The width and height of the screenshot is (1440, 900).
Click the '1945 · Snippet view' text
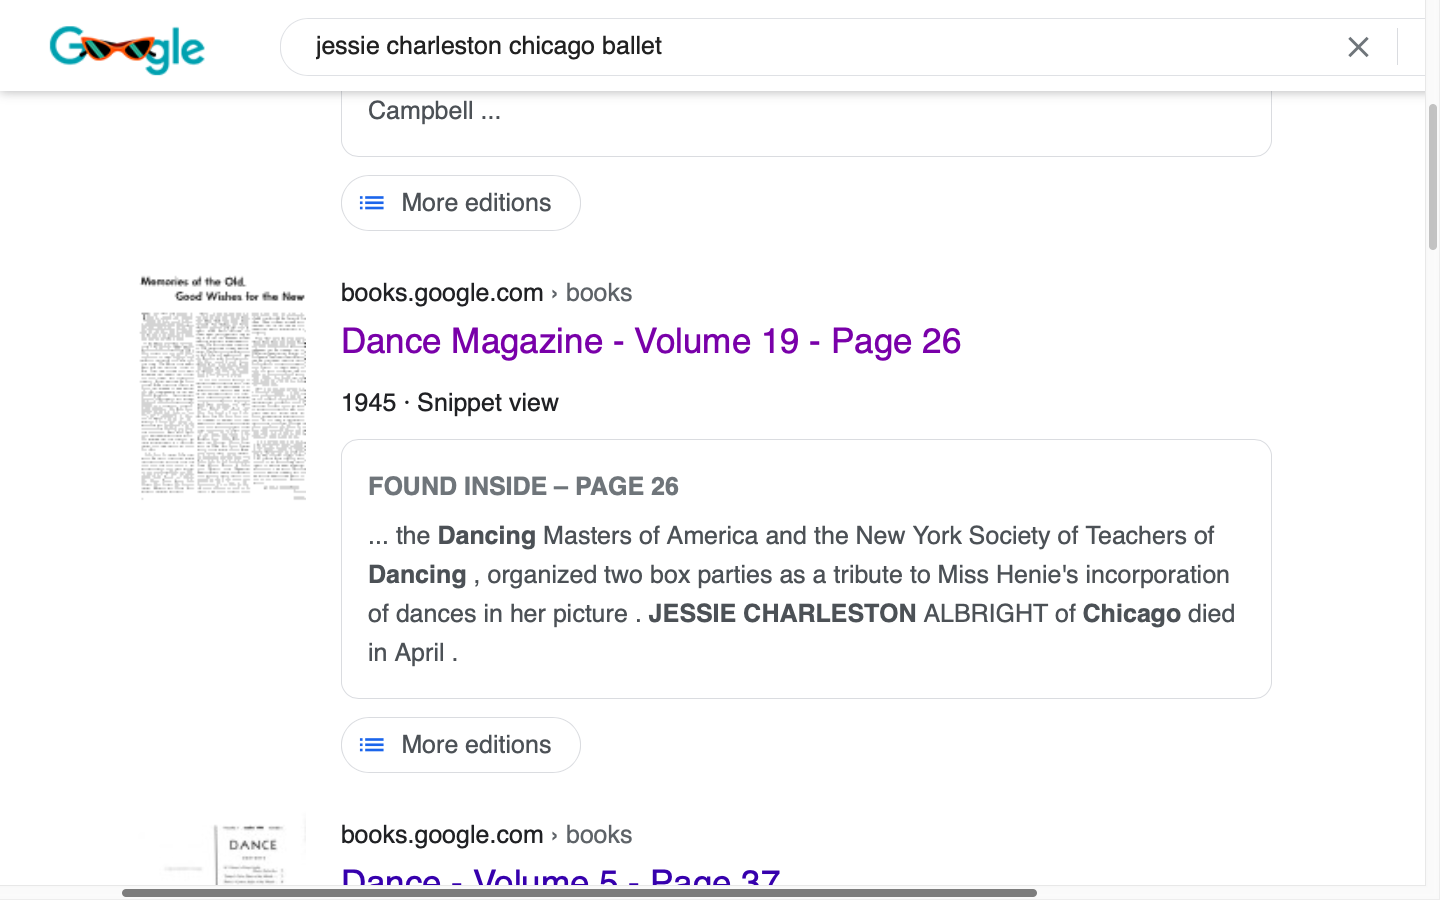pos(449,403)
